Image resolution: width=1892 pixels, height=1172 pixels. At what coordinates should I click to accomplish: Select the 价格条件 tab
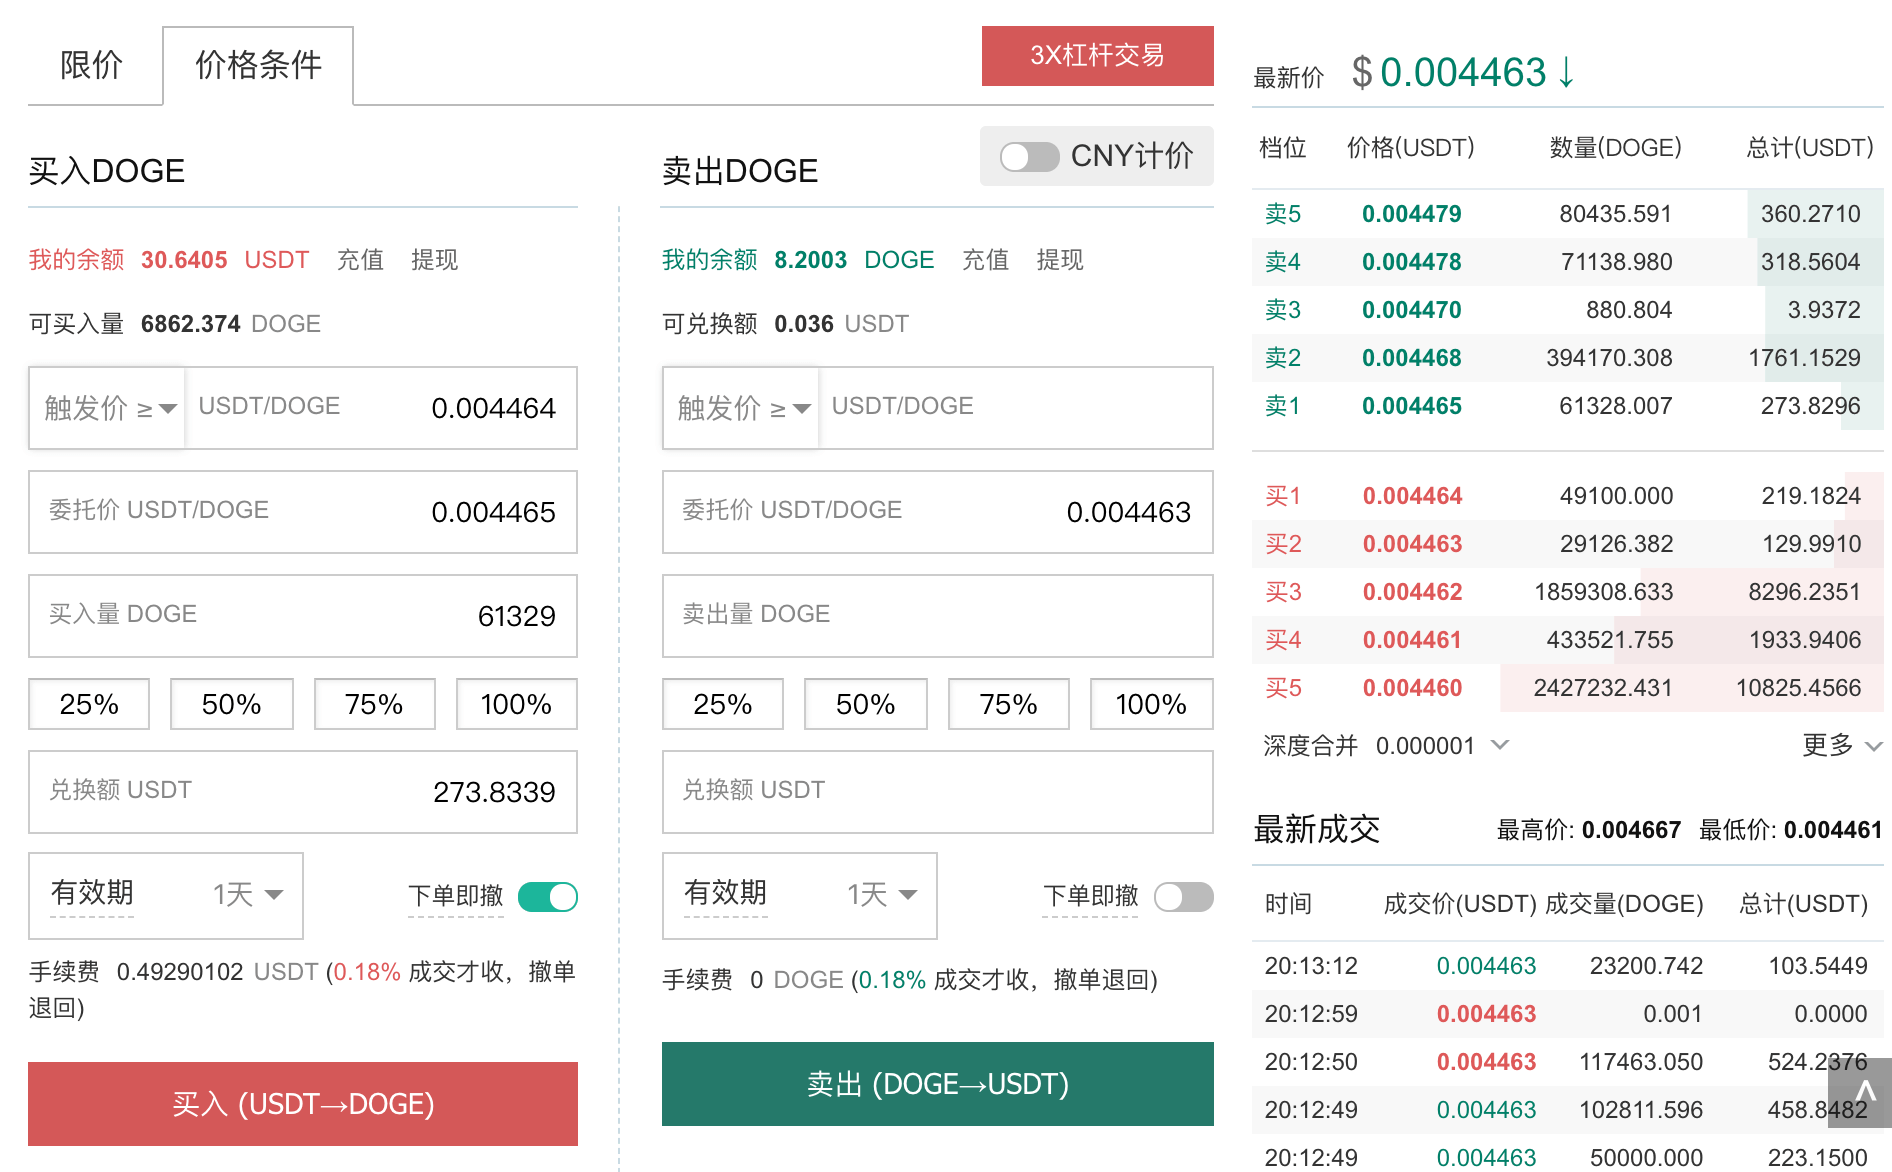coord(258,66)
